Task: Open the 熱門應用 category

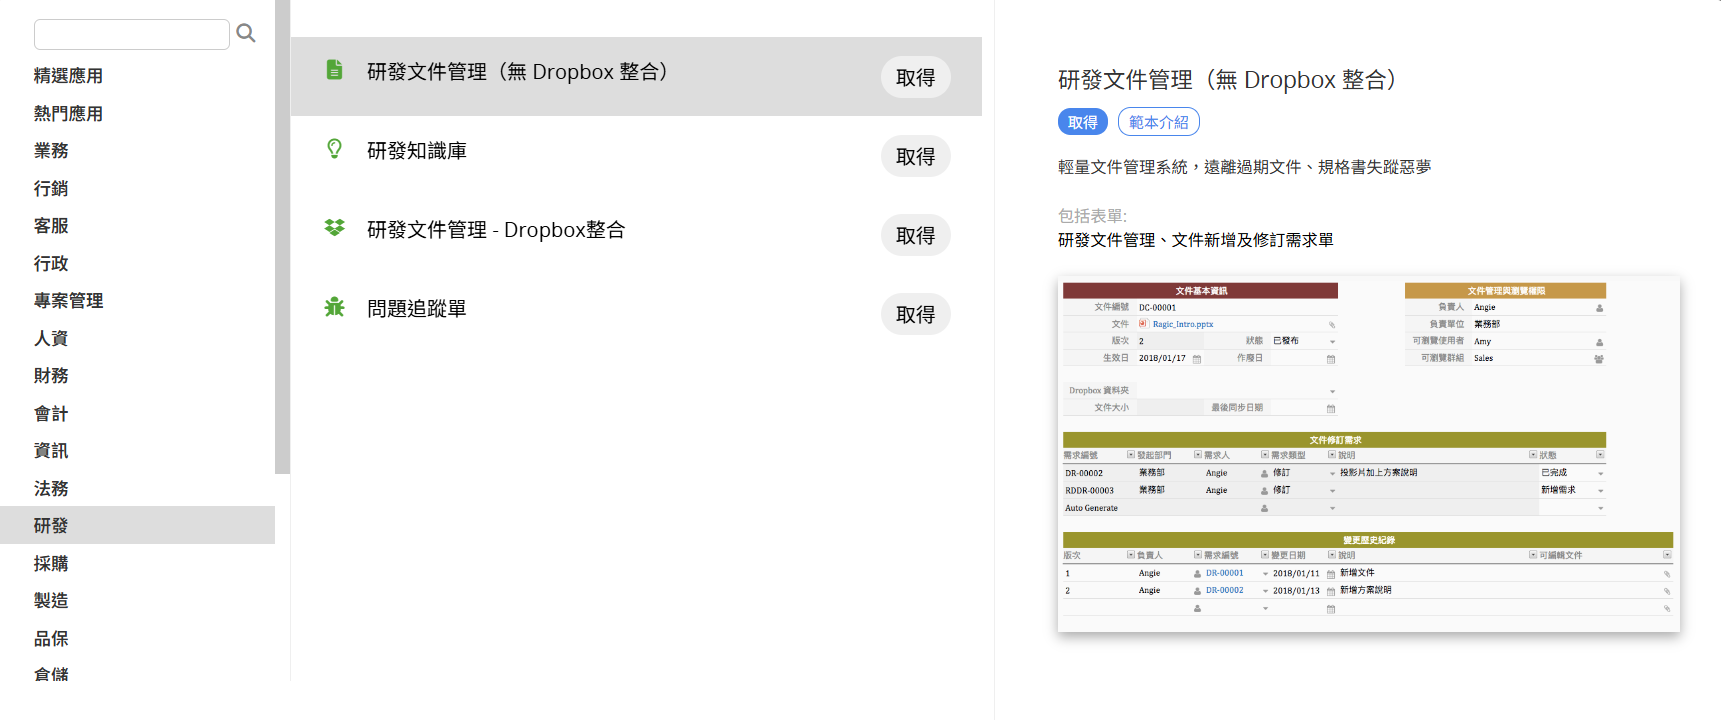Action: click(68, 114)
